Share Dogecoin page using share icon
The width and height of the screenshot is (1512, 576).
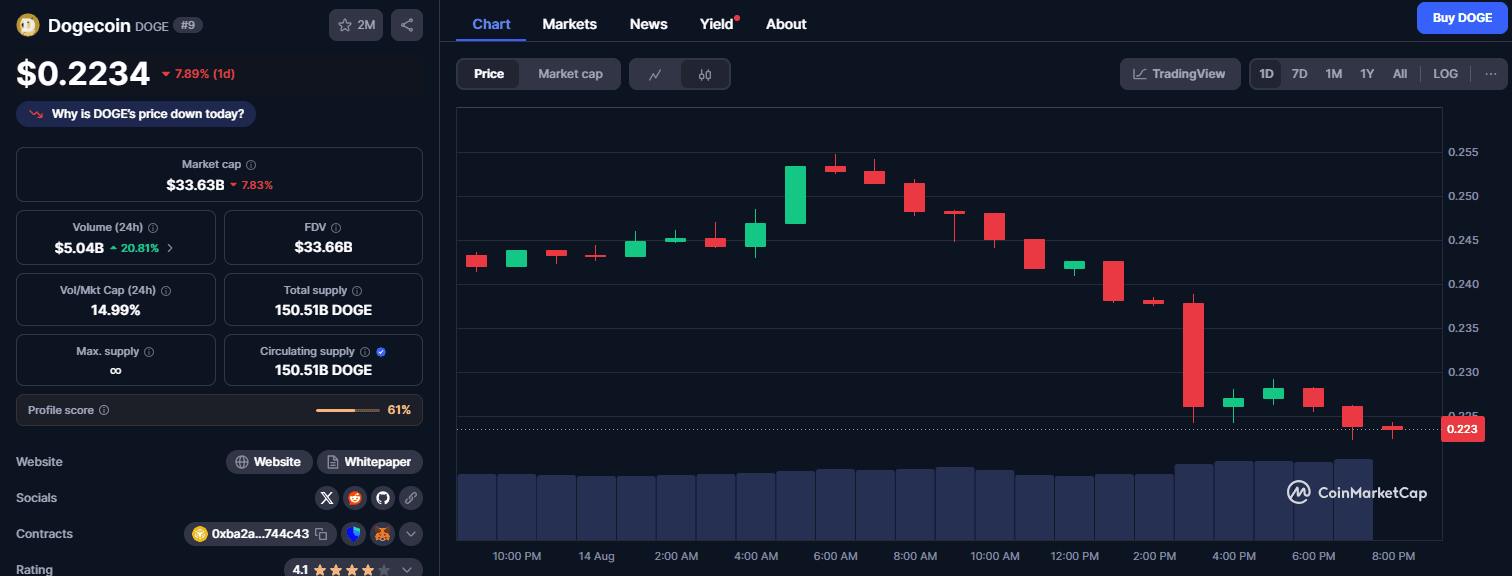tap(406, 25)
